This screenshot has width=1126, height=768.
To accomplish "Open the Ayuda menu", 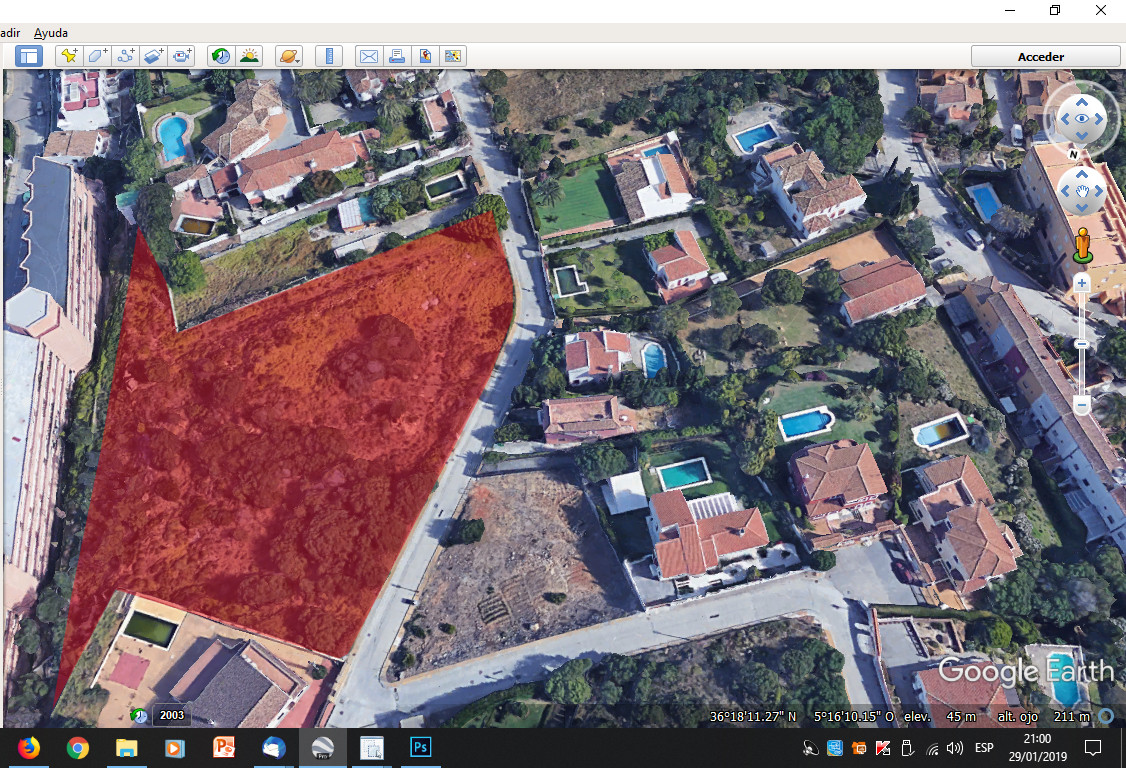I will coord(51,33).
